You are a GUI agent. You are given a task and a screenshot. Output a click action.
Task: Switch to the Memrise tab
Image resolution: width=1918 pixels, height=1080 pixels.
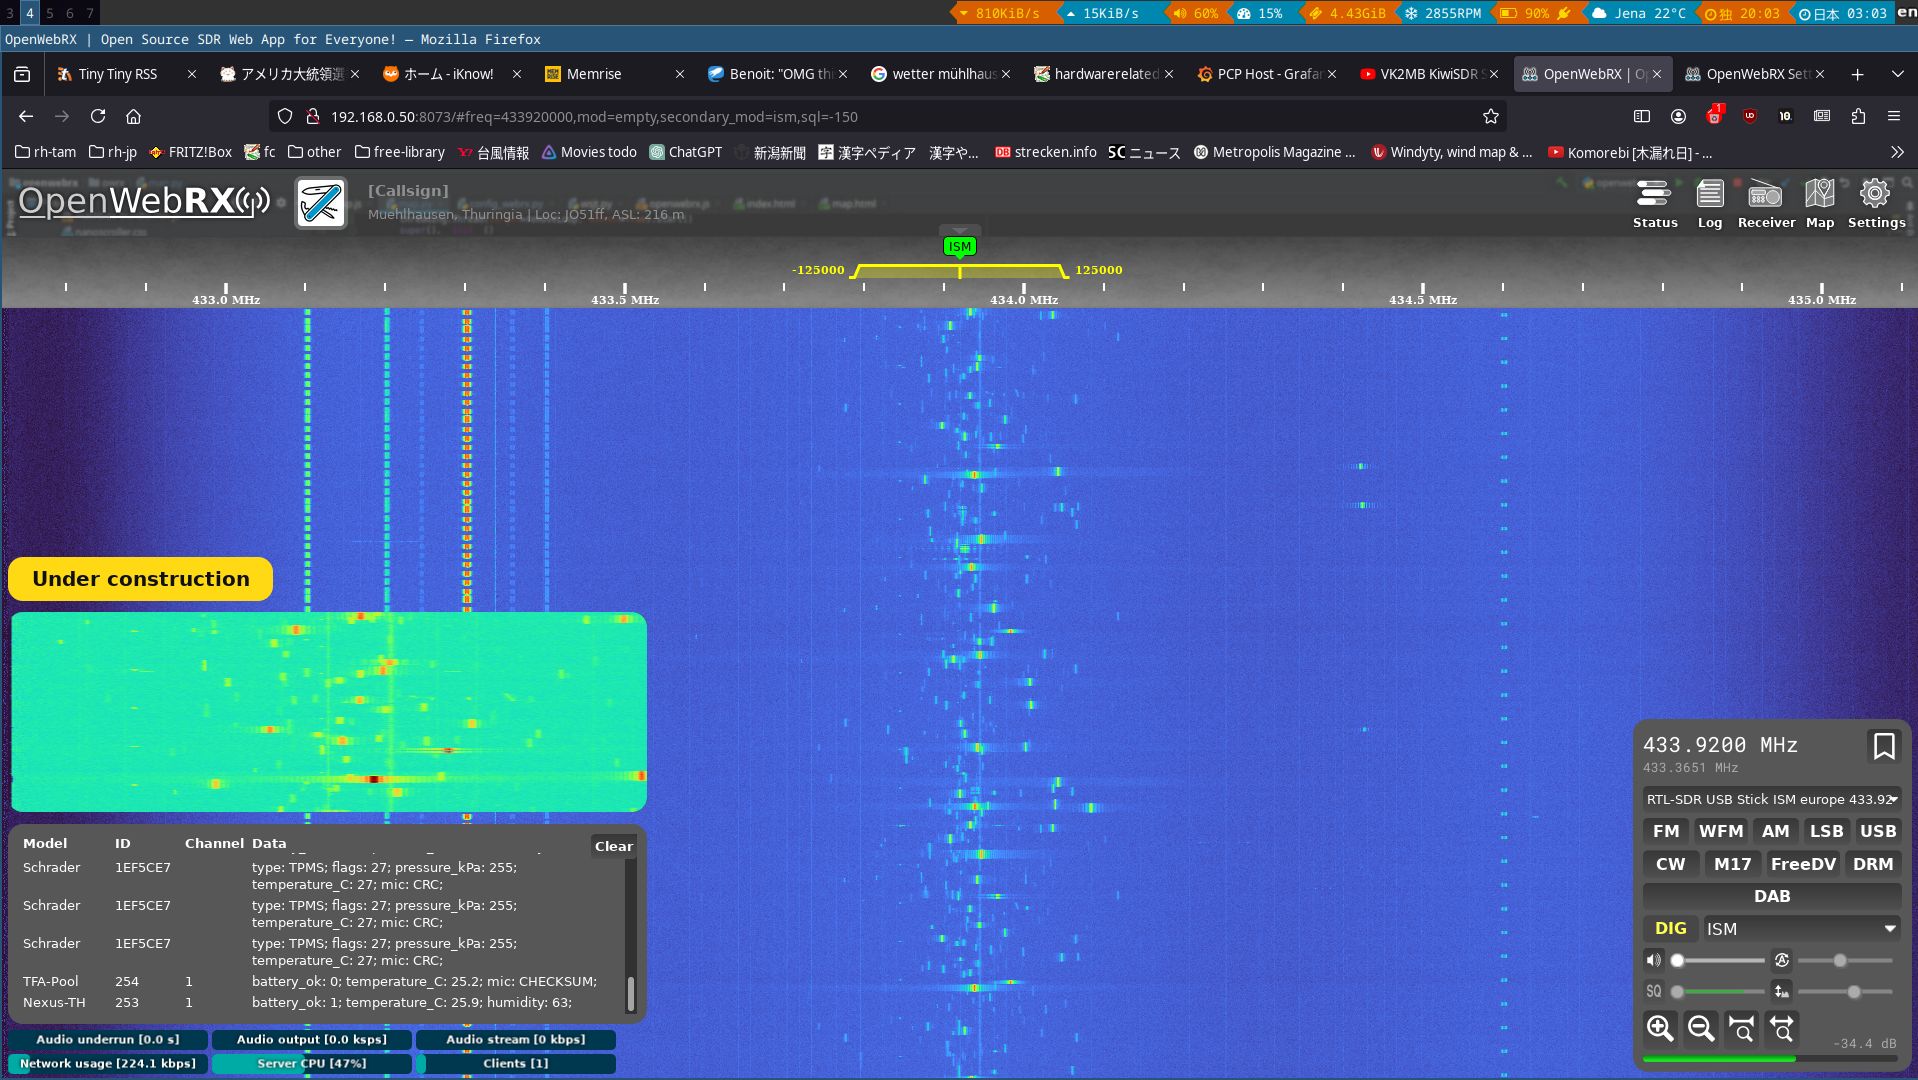(x=615, y=74)
